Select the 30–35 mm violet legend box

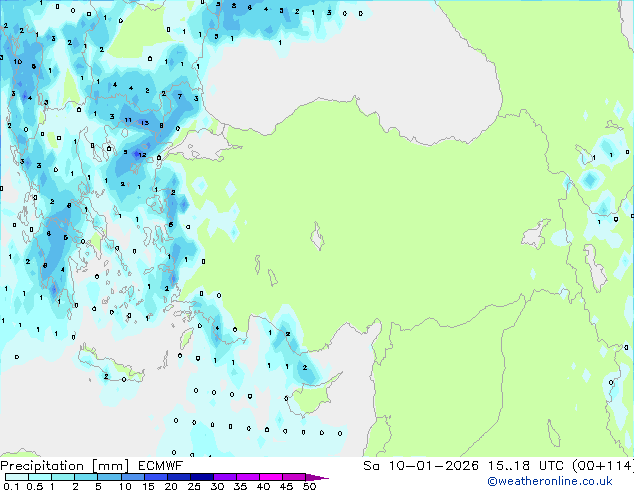click(x=224, y=477)
